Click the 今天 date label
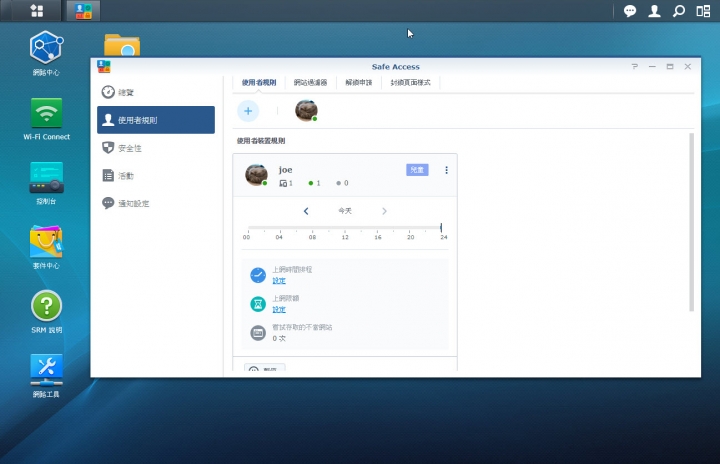 [x=345, y=211]
